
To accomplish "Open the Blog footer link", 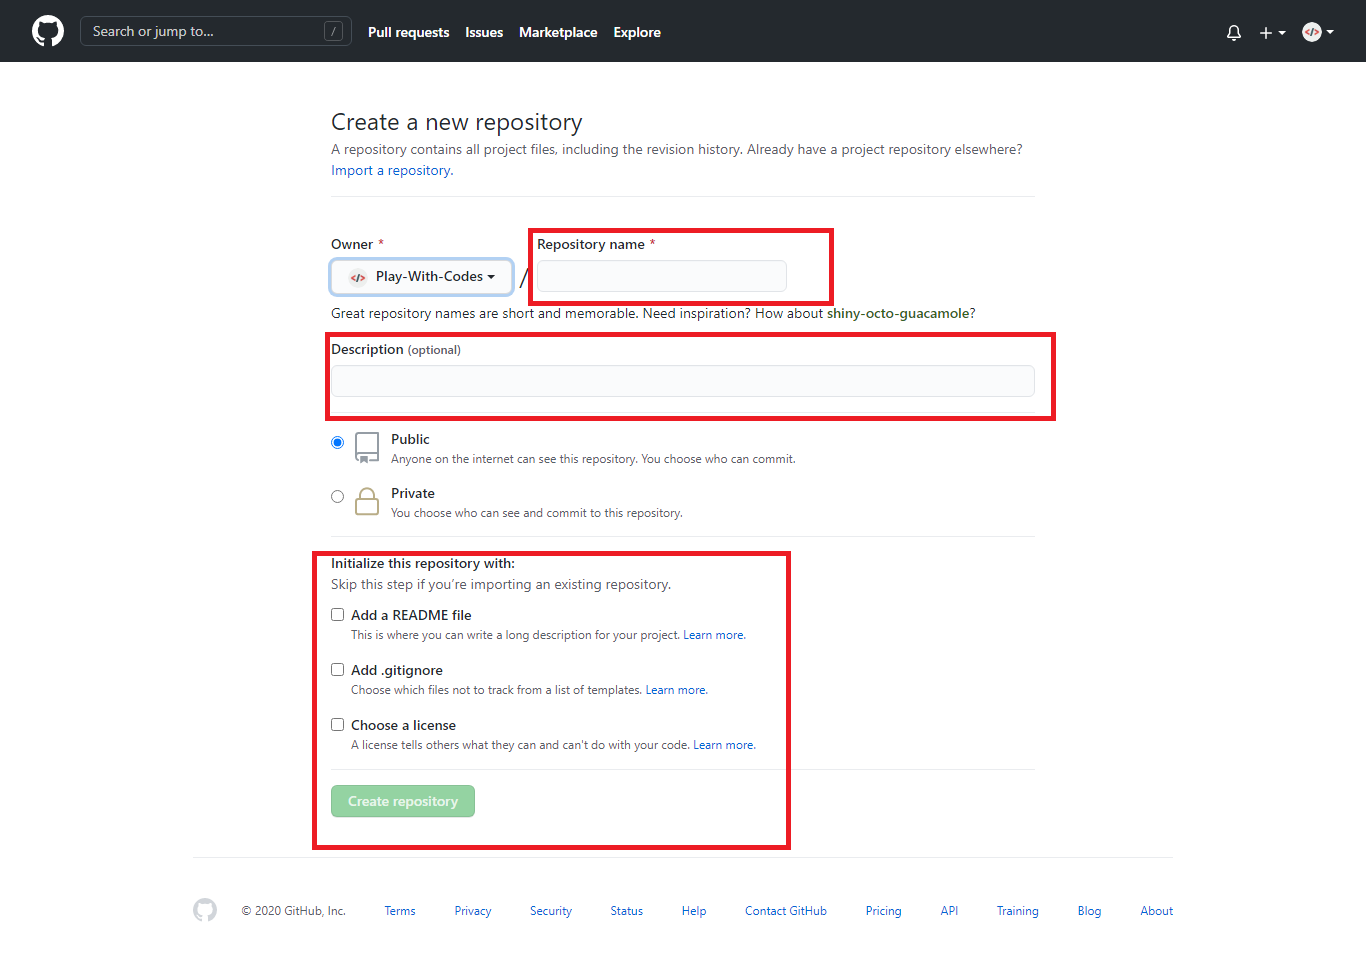I will [1089, 911].
